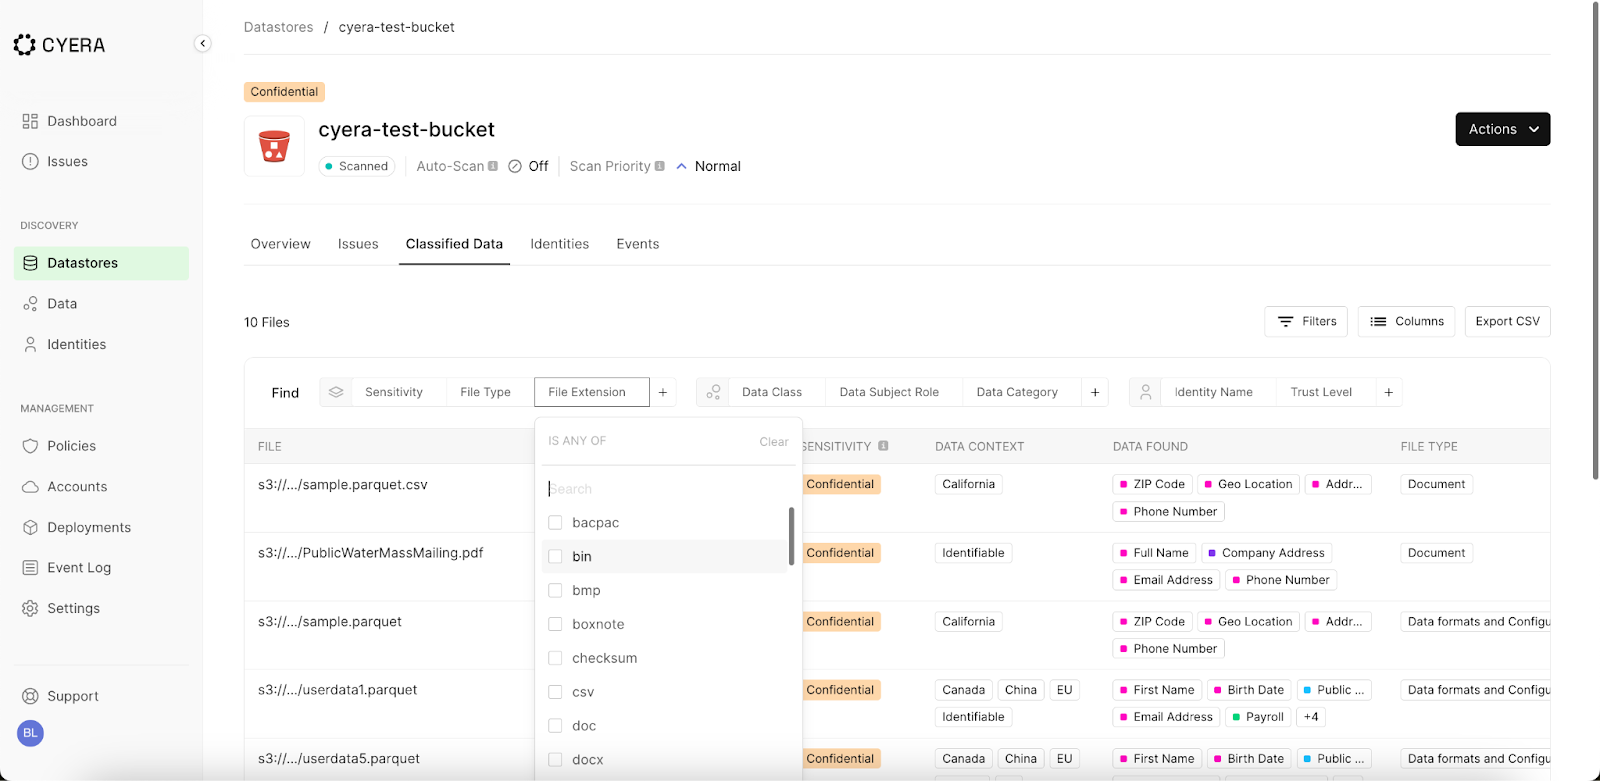Viewport: 1600px width, 781px height.
Task: Open the Actions dropdown
Action: [x=1502, y=129]
